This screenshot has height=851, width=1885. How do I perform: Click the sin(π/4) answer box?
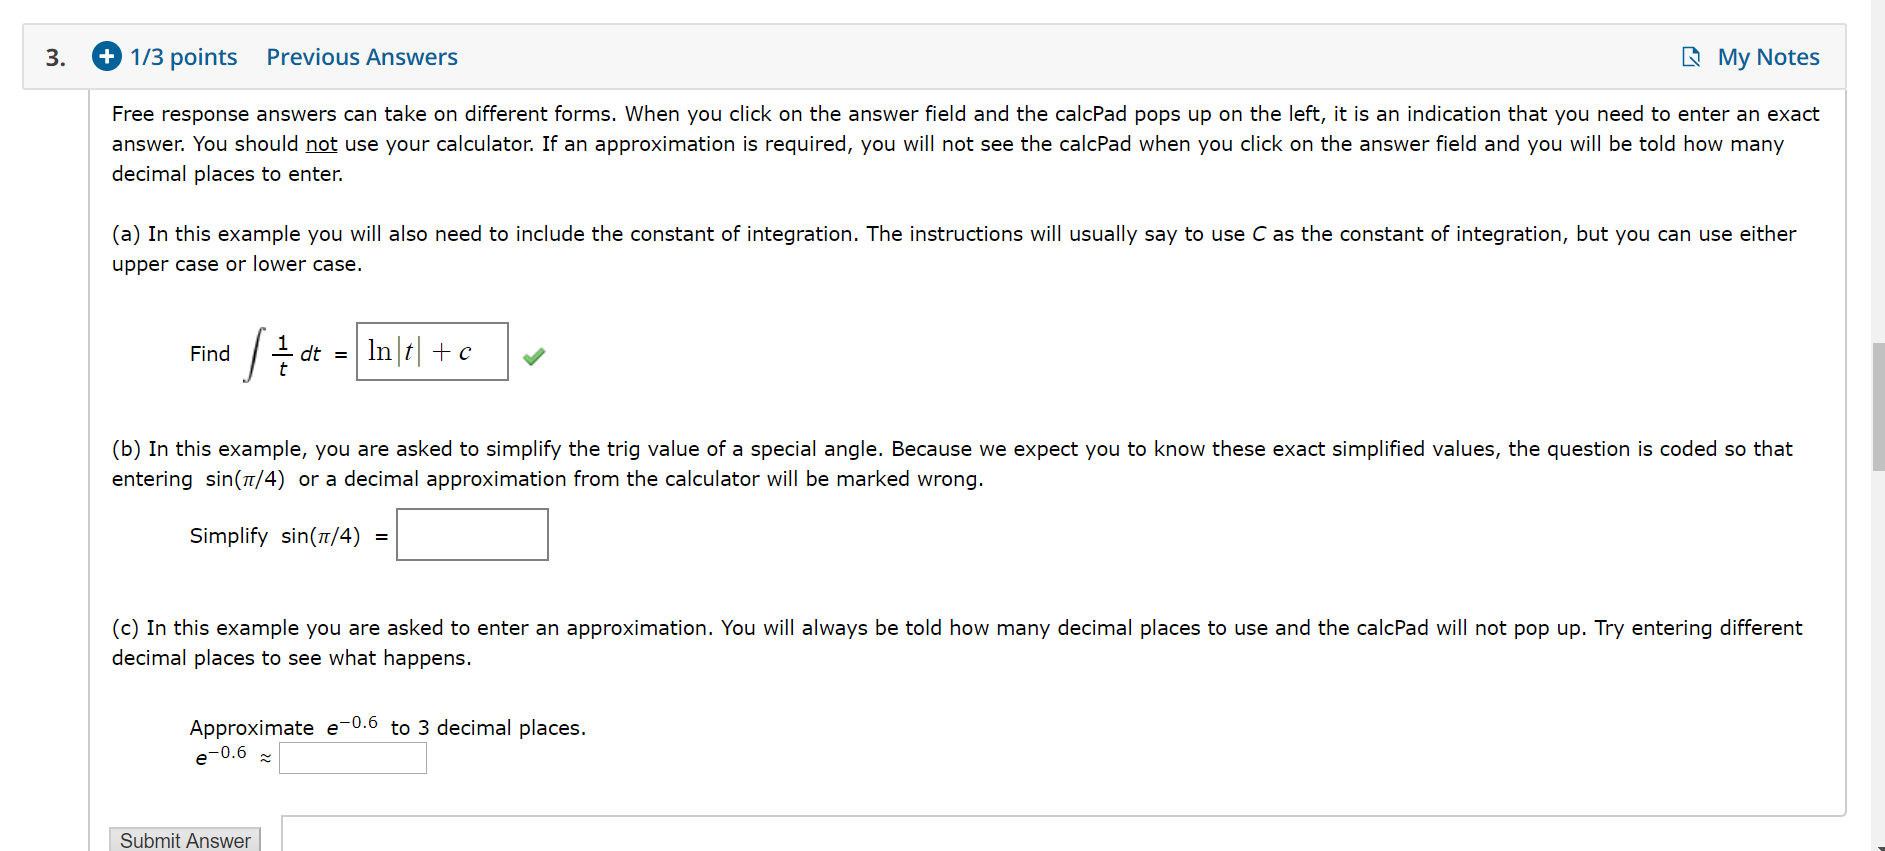(472, 534)
